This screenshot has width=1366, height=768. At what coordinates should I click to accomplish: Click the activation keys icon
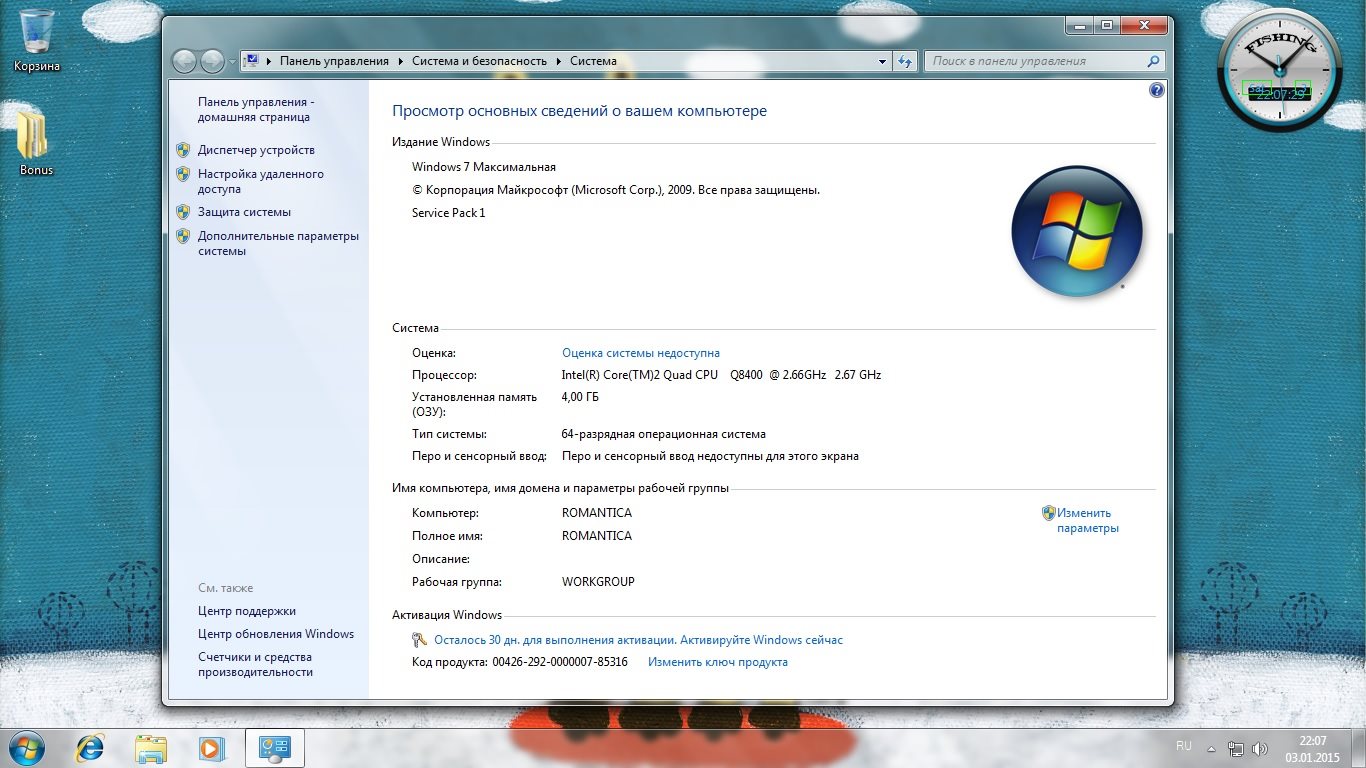[x=420, y=640]
